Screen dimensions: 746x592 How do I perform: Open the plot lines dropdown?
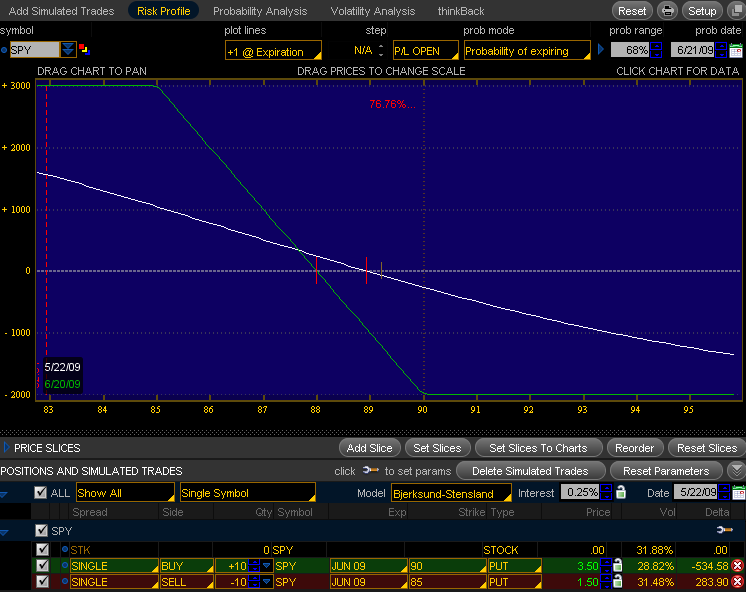coord(273,51)
